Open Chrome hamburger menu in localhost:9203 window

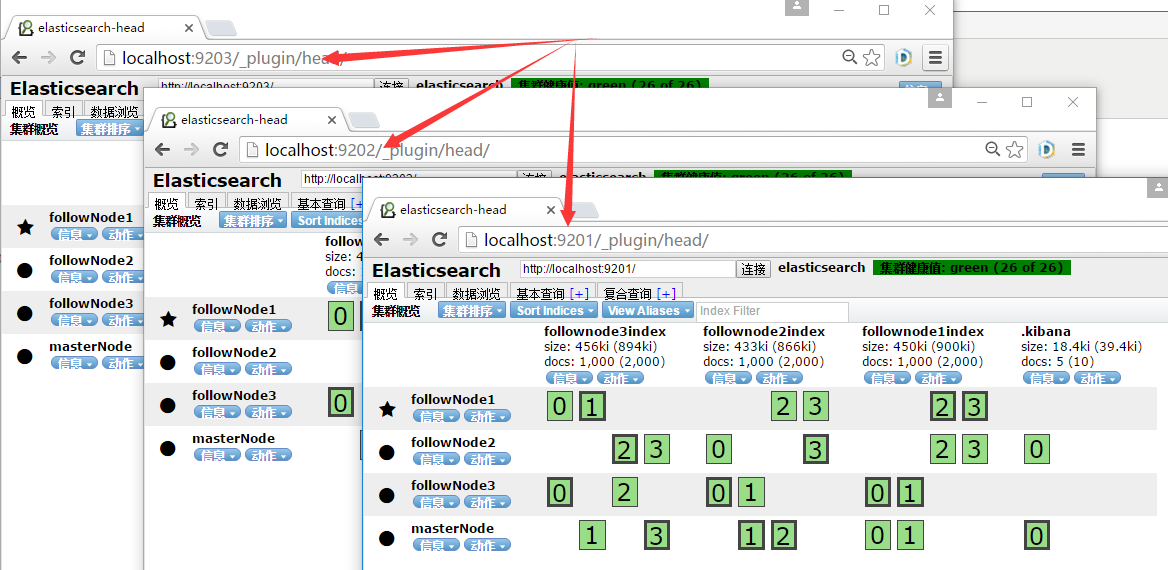click(x=936, y=57)
